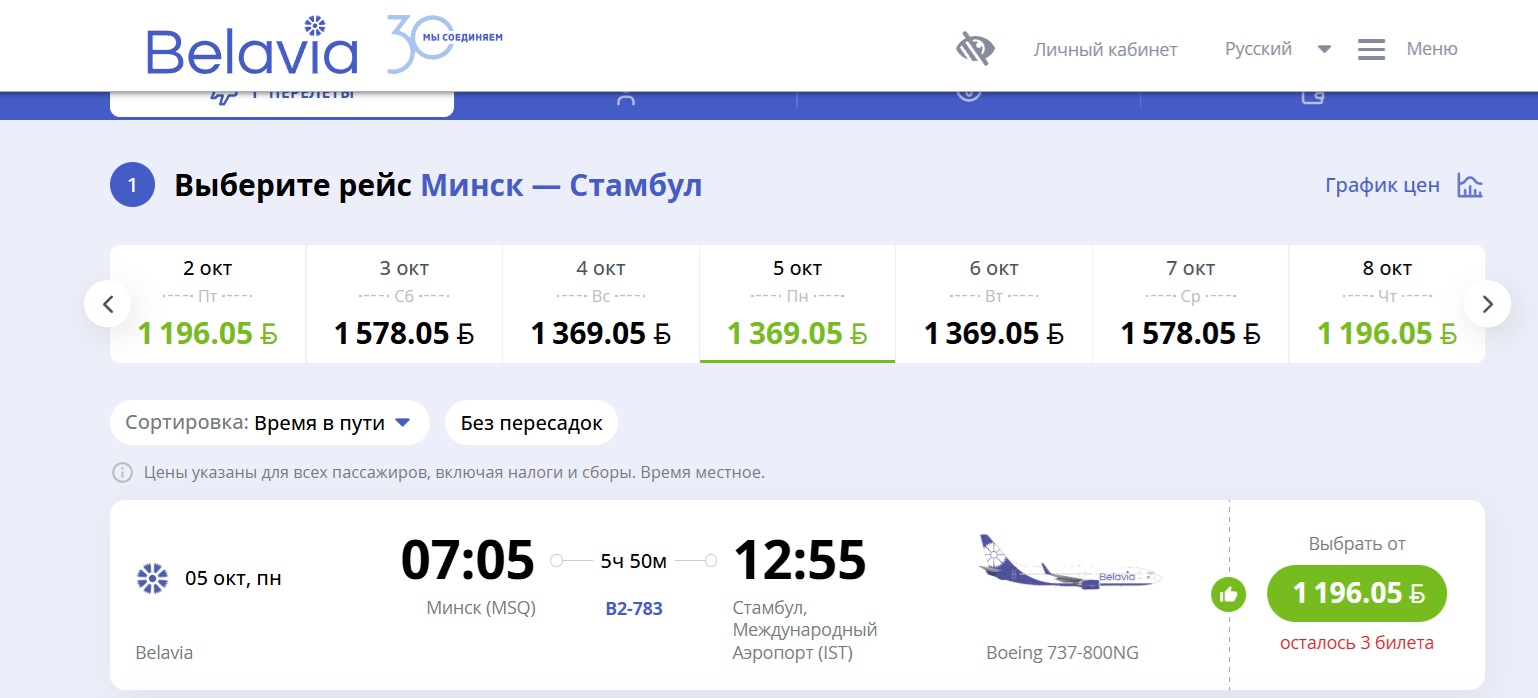
Task: Open График цен price chart link
Action: (1382, 185)
